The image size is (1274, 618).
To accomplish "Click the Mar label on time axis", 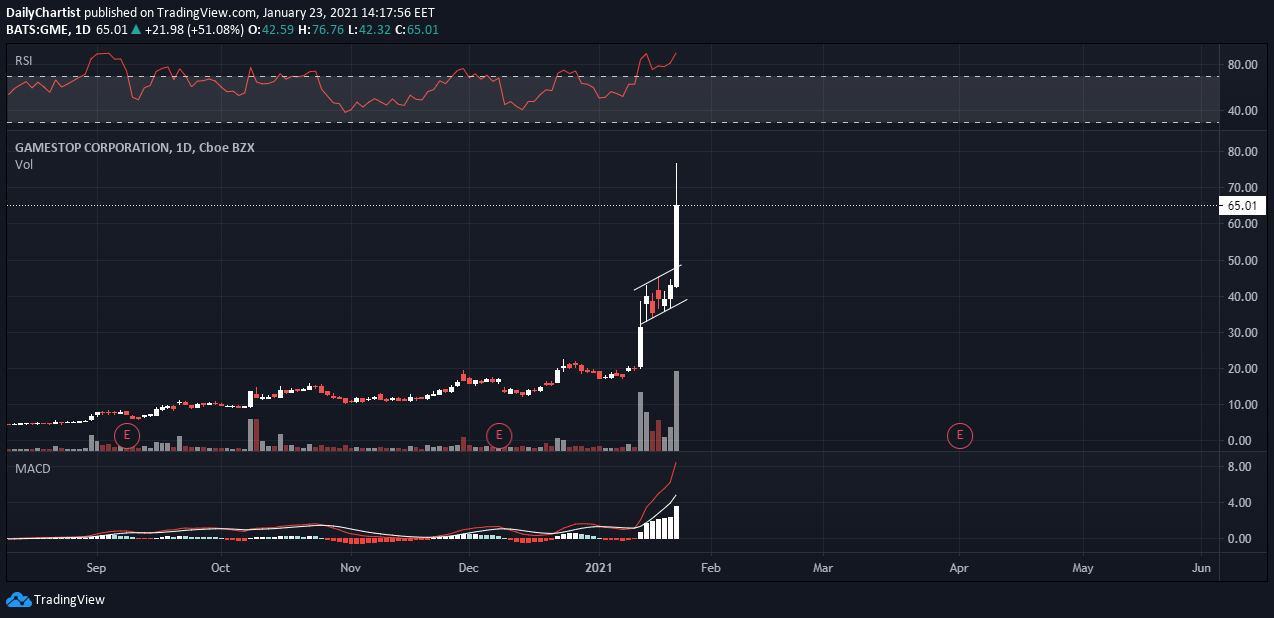I will pos(823,568).
